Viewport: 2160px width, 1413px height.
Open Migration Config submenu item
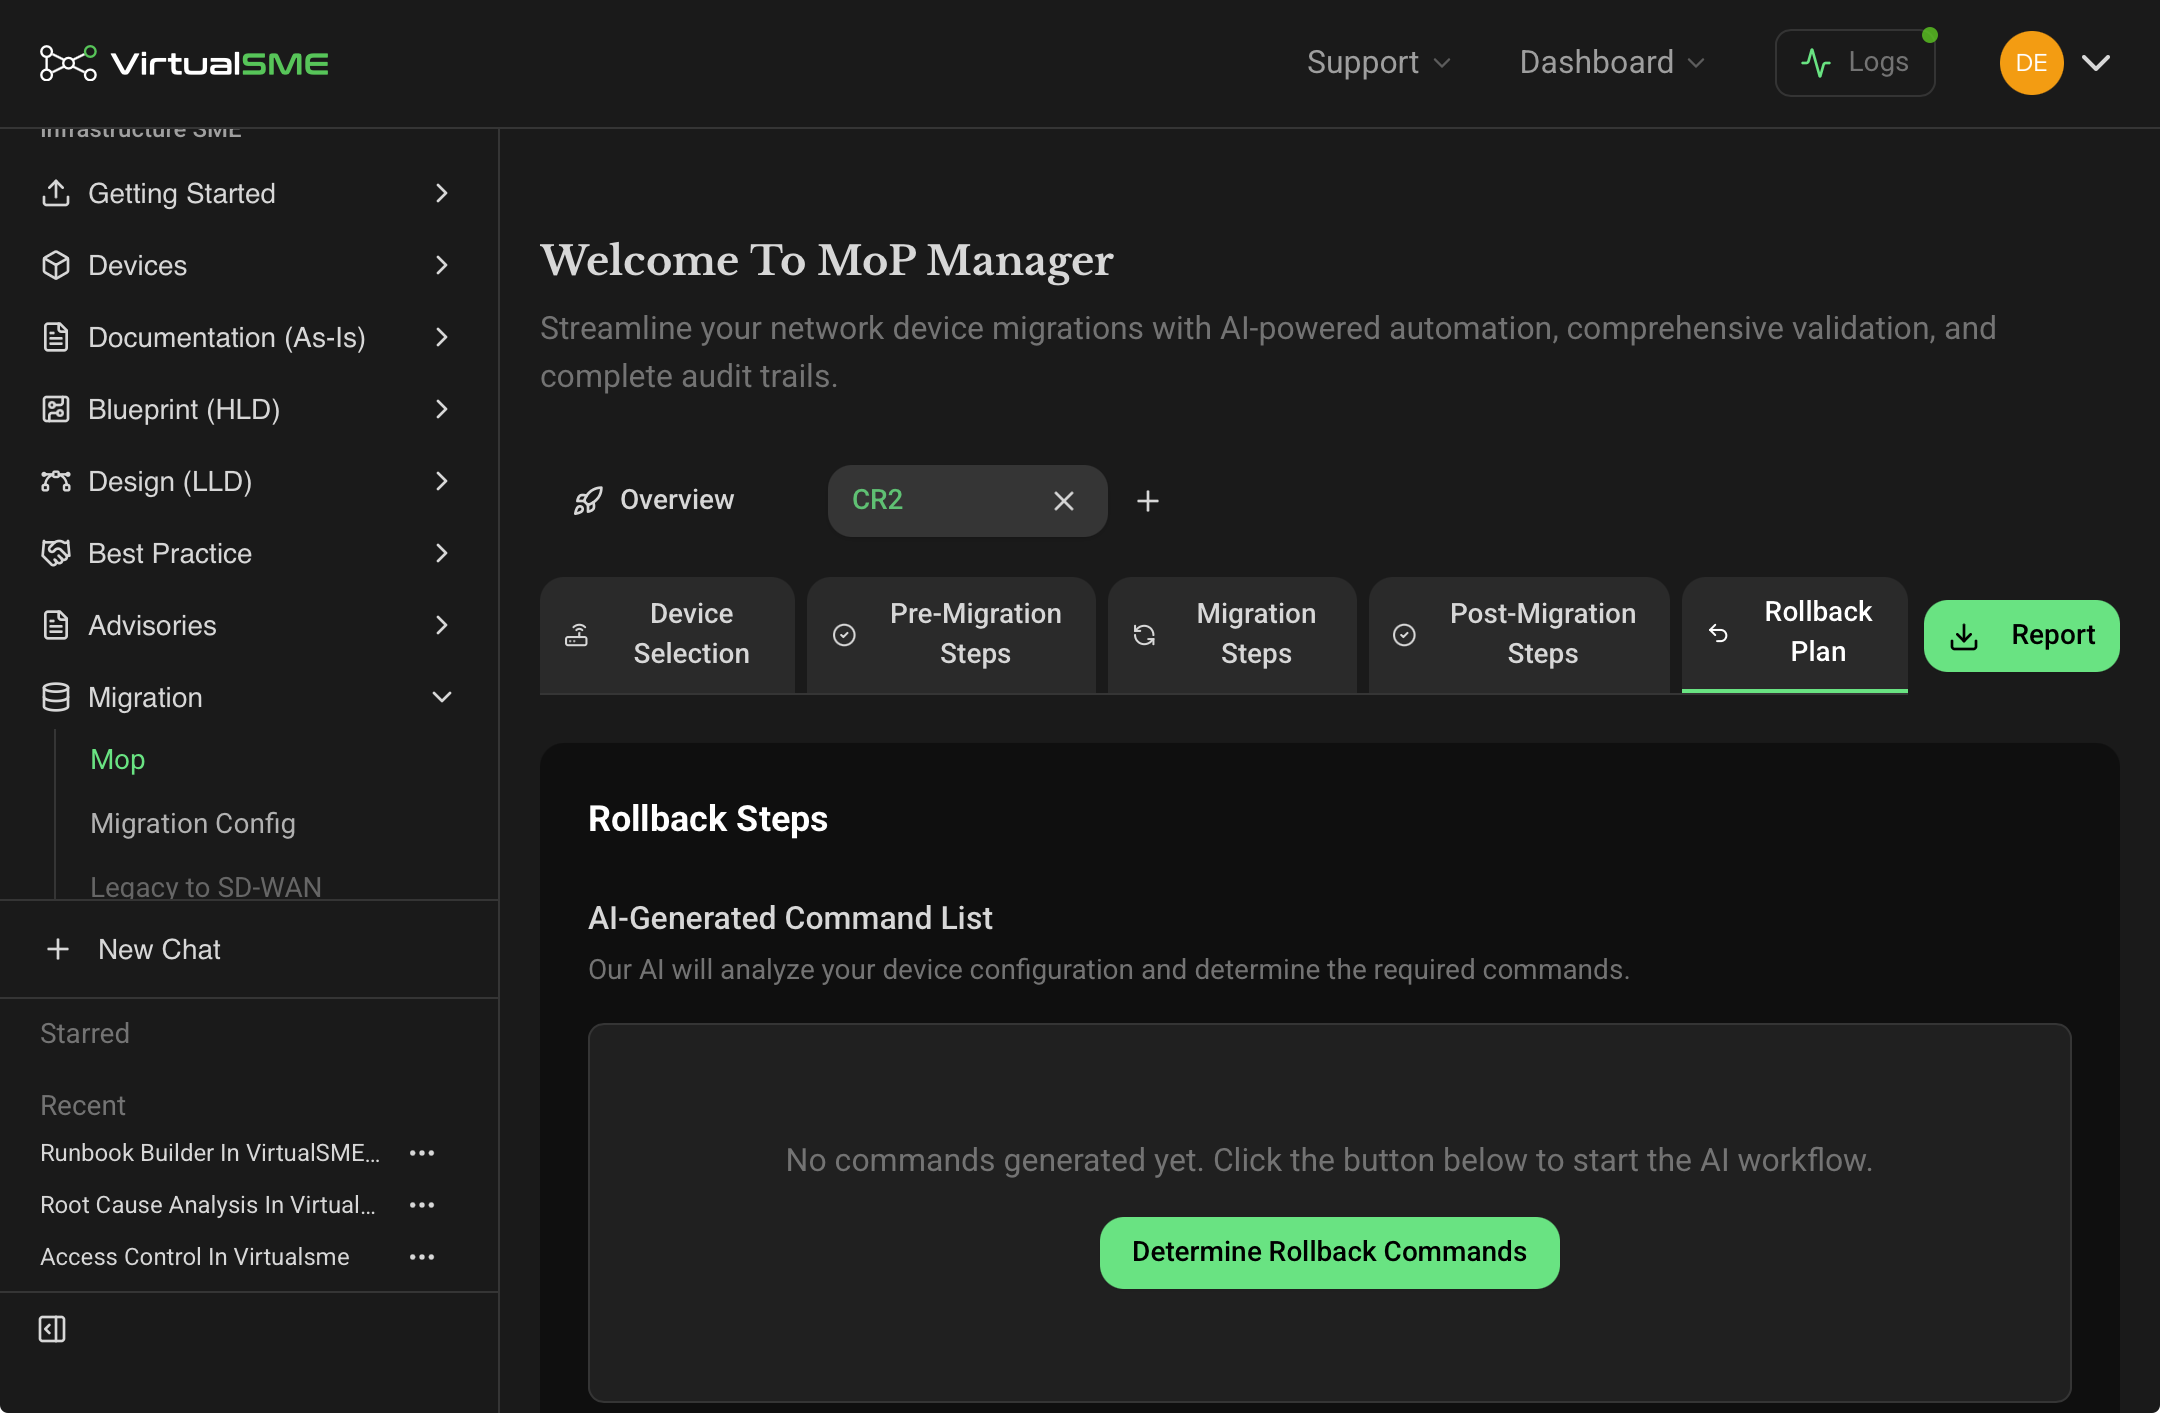click(x=193, y=824)
